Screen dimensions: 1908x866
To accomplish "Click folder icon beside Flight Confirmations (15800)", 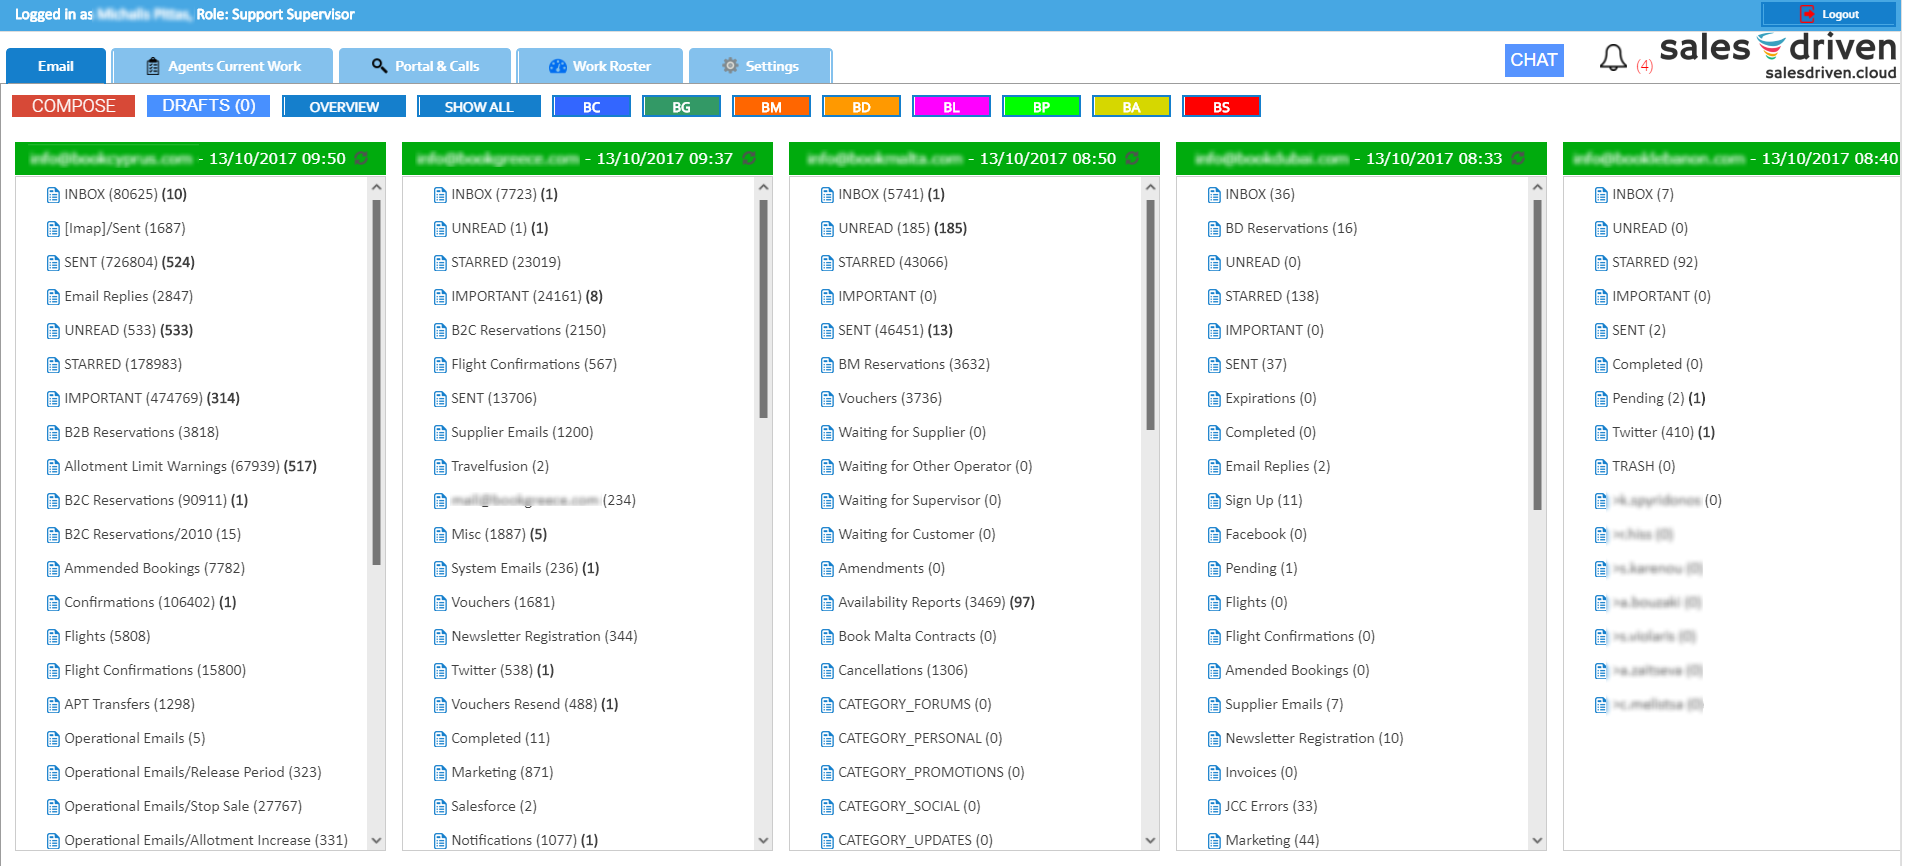I will point(53,671).
